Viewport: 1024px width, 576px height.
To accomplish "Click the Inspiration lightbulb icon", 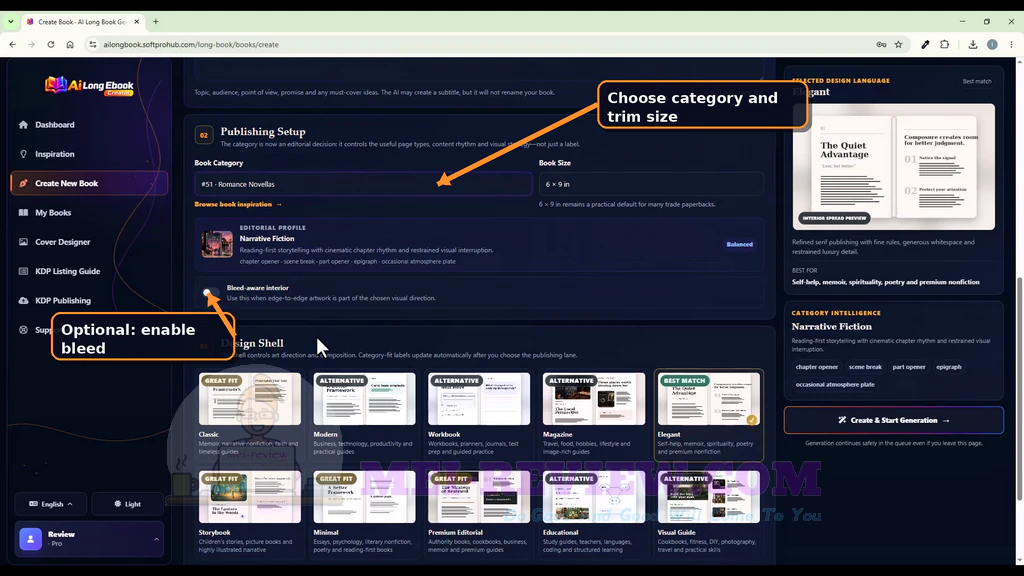I will (x=24, y=154).
